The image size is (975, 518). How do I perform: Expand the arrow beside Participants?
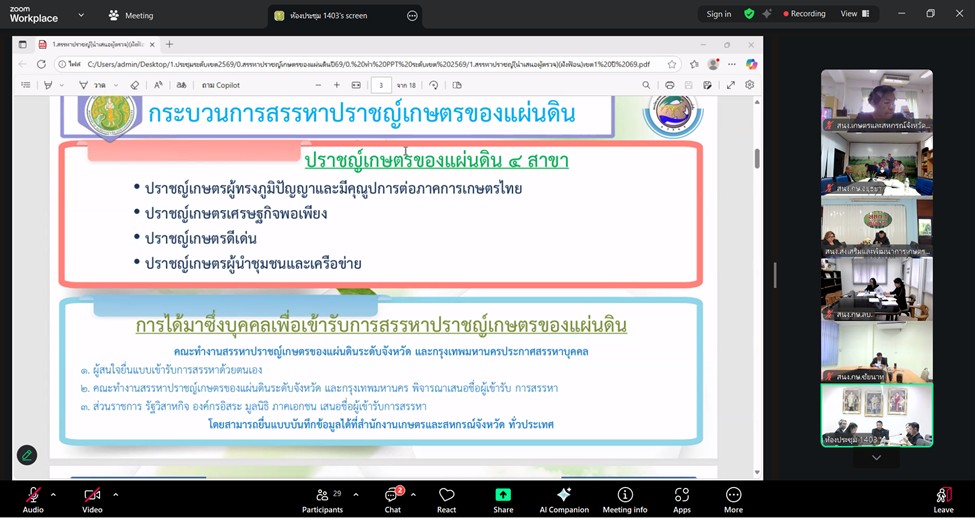click(356, 495)
